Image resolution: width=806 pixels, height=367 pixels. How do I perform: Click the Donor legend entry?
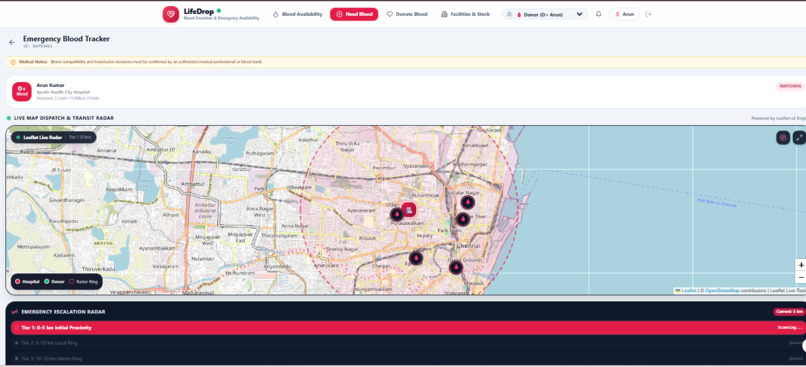pos(54,282)
